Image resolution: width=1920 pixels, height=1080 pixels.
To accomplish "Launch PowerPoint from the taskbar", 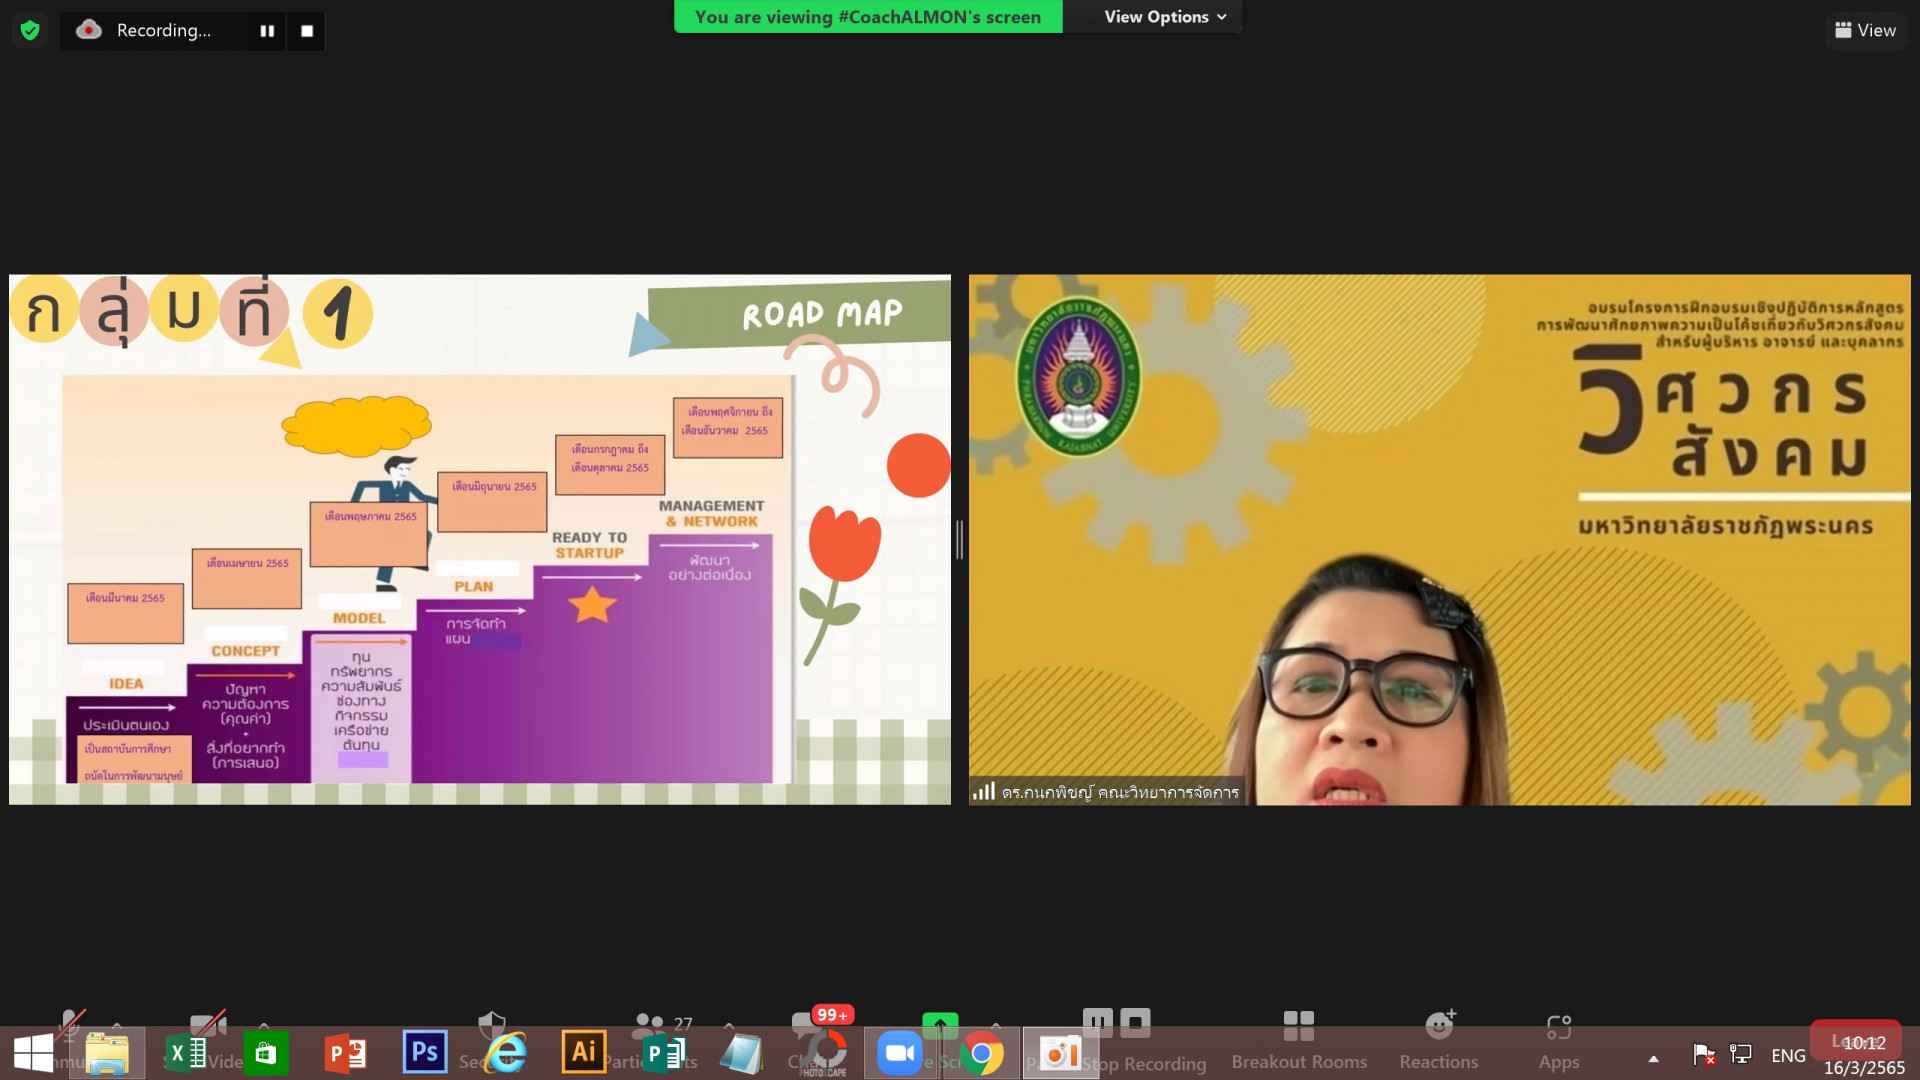I will pyautogui.click(x=345, y=1054).
